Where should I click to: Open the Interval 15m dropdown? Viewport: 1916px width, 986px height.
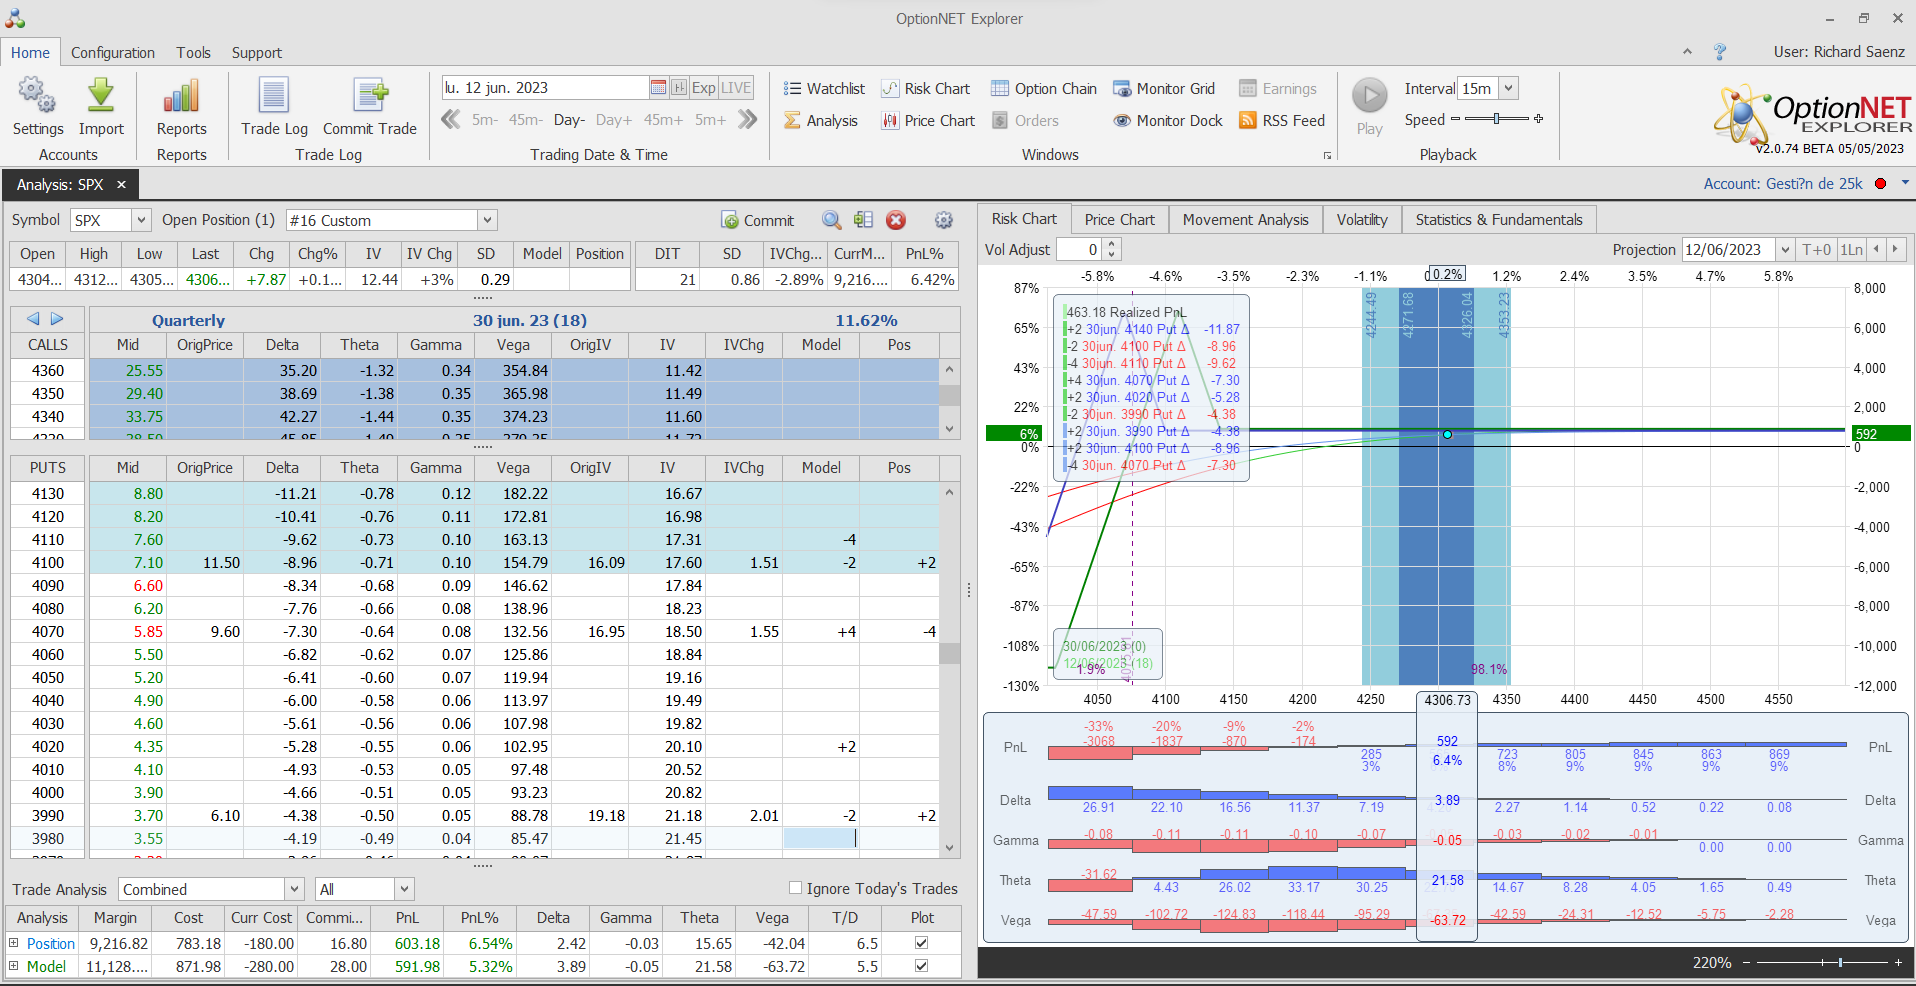1508,89
